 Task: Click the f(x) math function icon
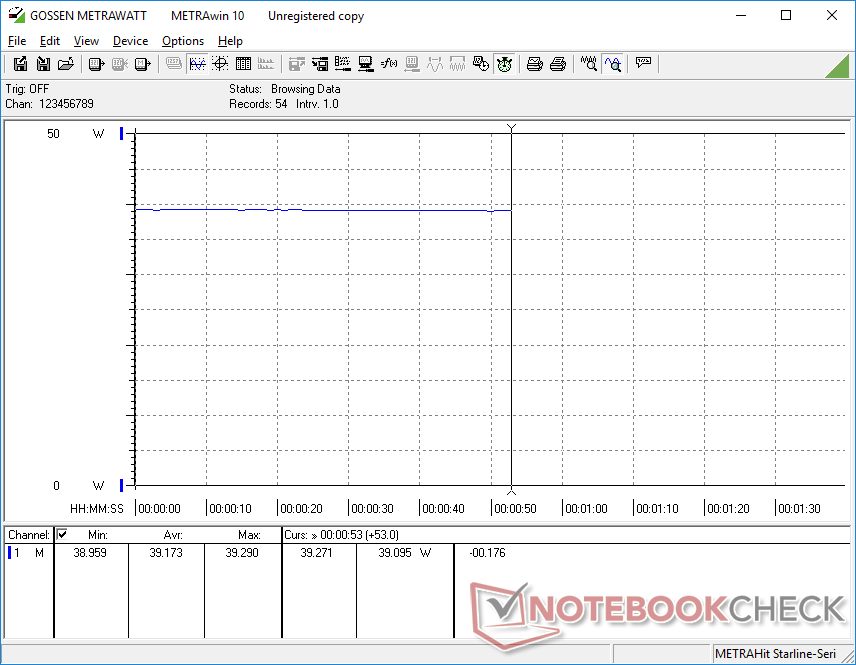coord(390,64)
